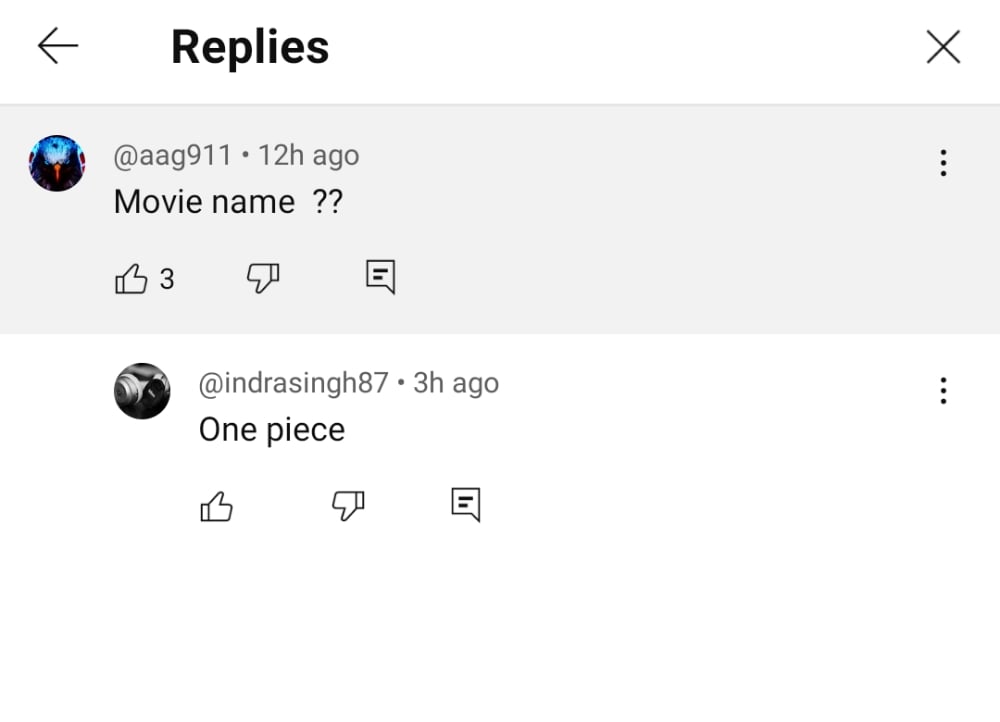Select the "One piece" reply text
Image resolution: width=1000 pixels, height=722 pixels.
[272, 429]
